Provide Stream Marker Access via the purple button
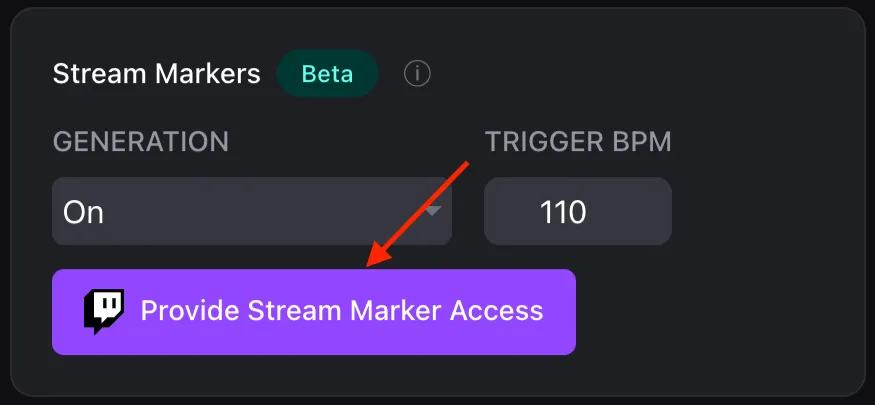The width and height of the screenshot is (875, 405). tap(314, 312)
